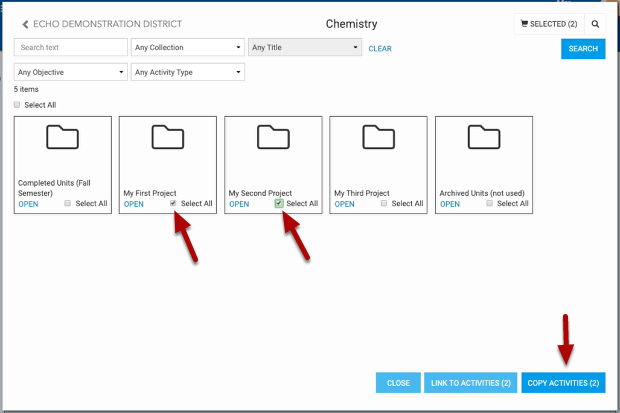Image resolution: width=620 pixels, height=413 pixels.
Task: Click the My Third Project folder icon
Action: tap(378, 137)
